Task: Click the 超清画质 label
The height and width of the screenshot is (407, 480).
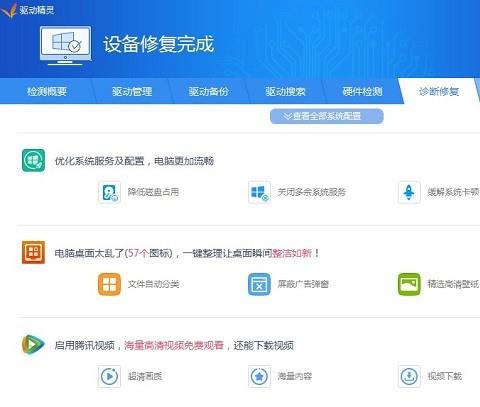Action: coord(145,376)
